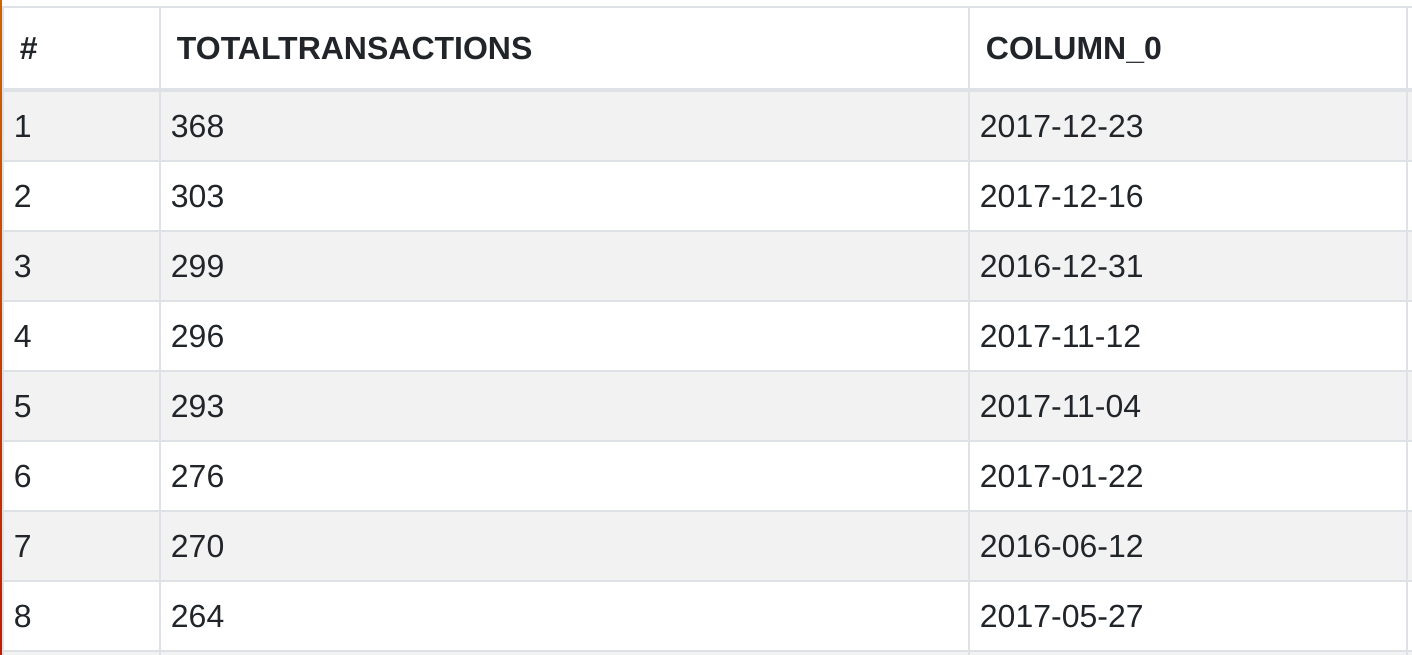
Task: Select the date cell 2016-06-12
Action: [x=1061, y=546]
